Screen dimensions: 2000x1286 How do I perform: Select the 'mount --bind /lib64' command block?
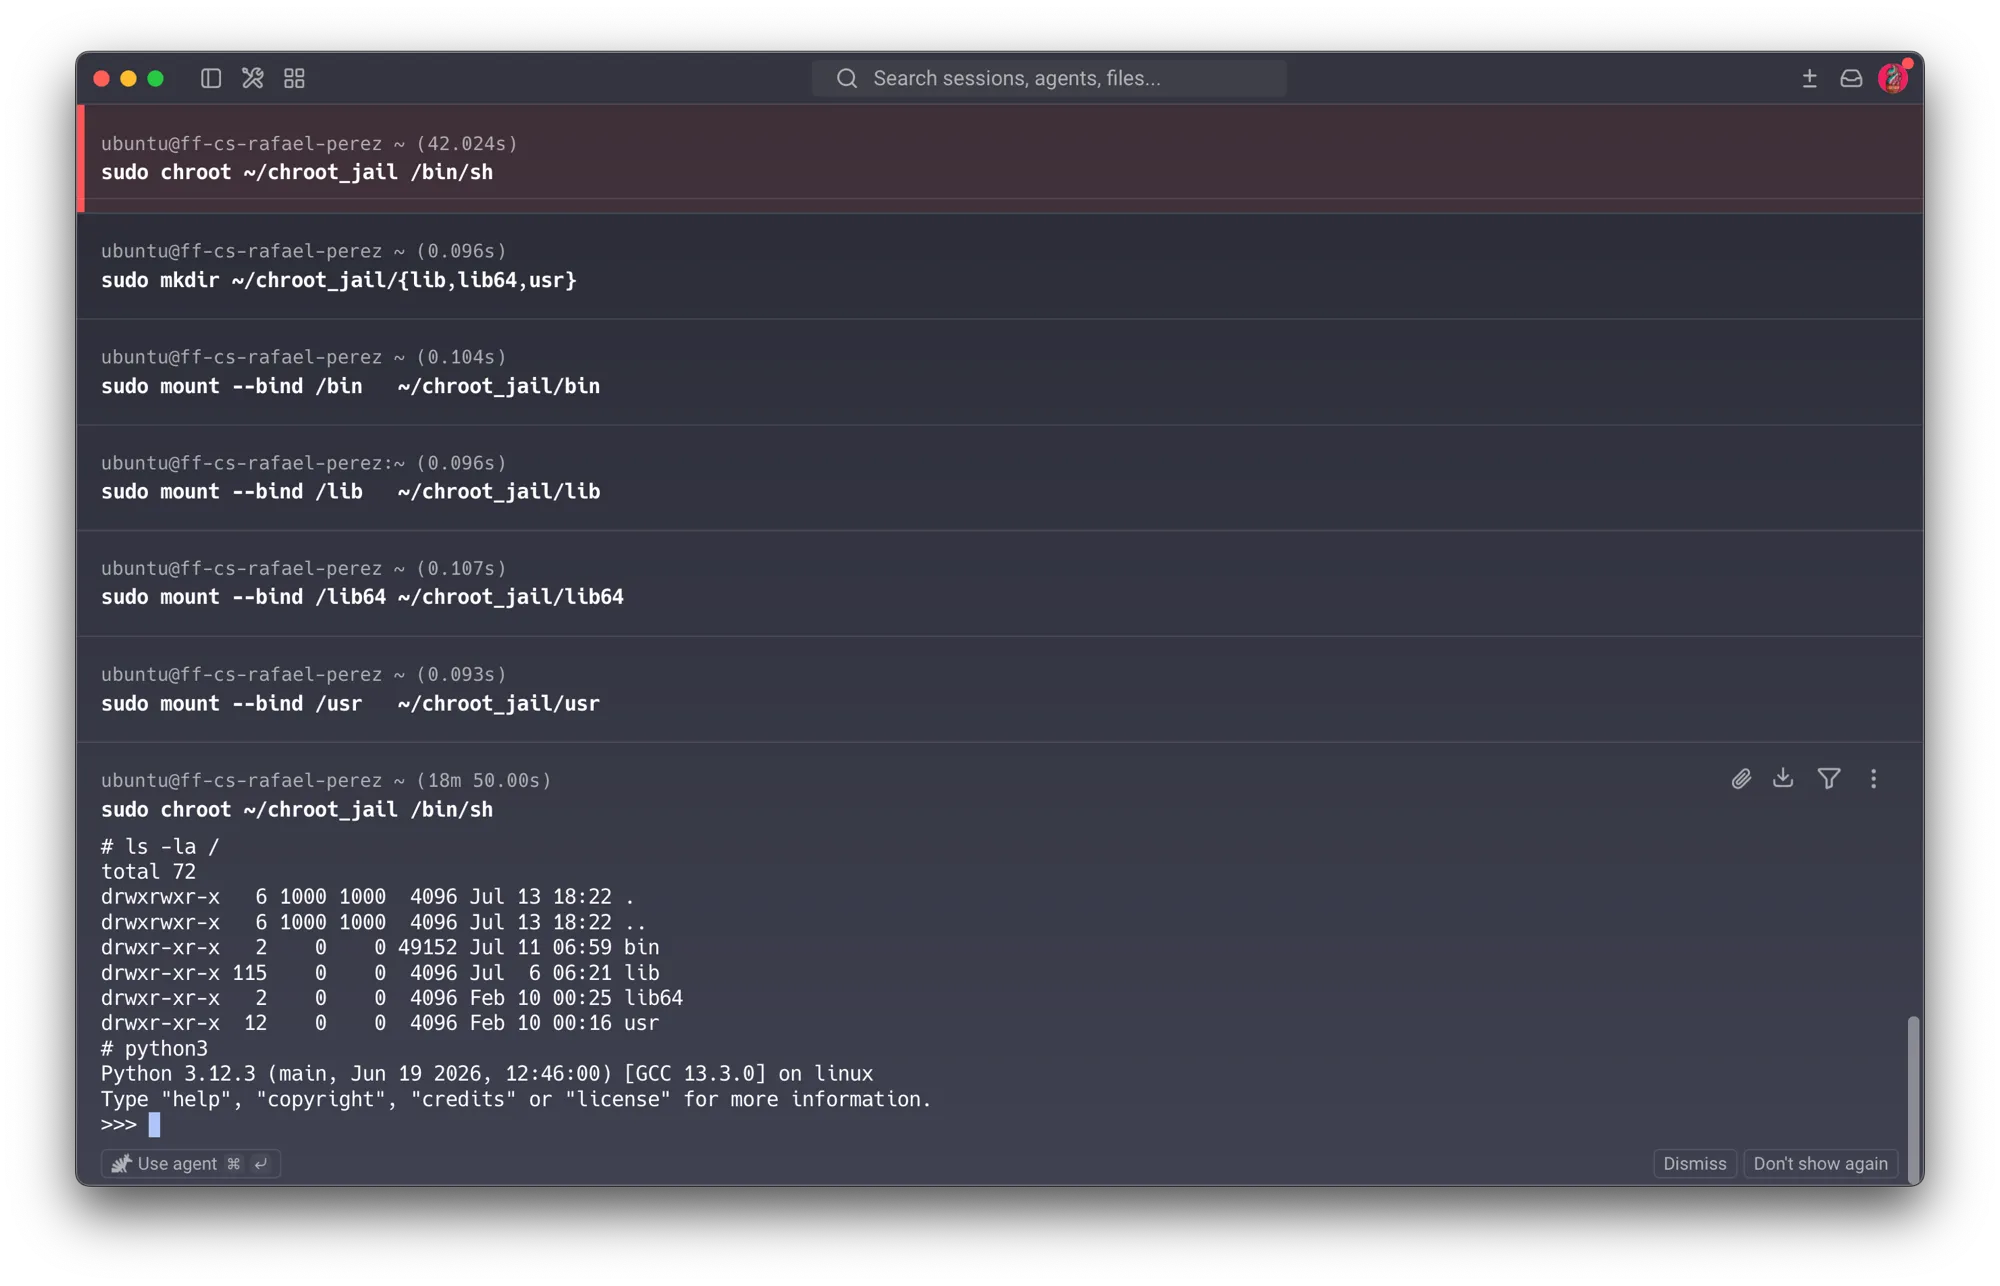point(1000,583)
